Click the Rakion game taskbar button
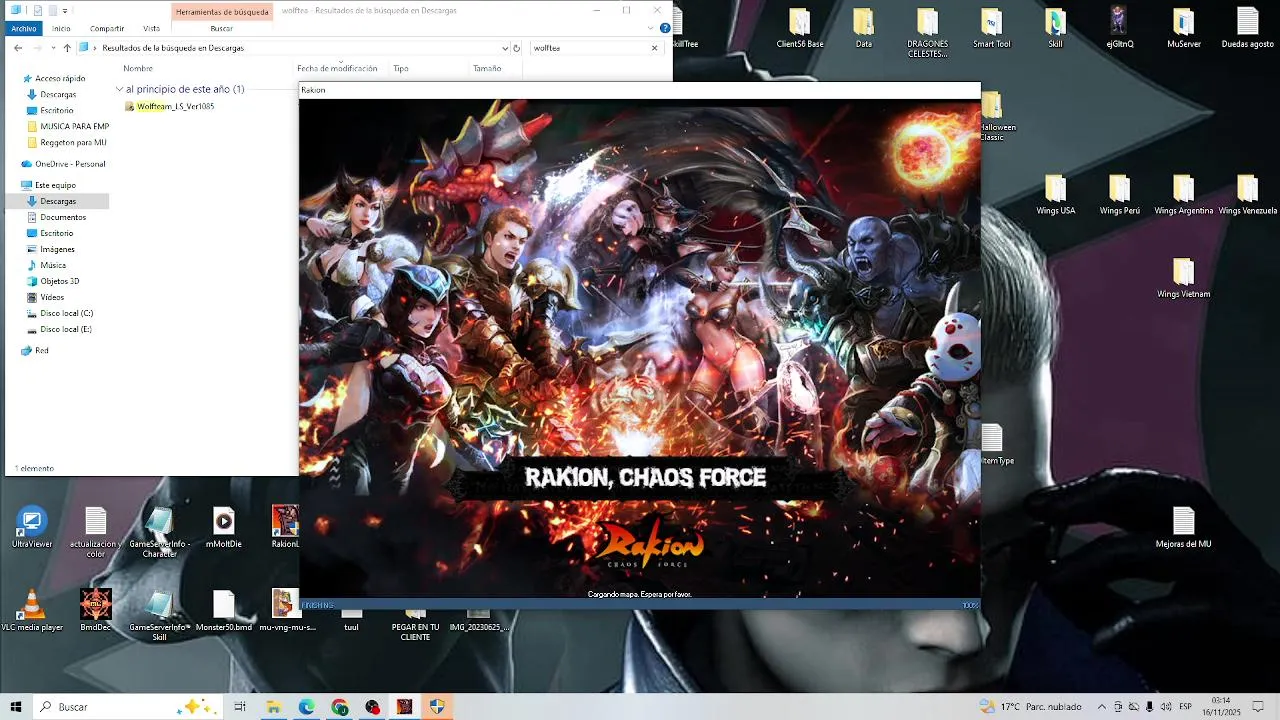Image resolution: width=1280 pixels, height=720 pixels. point(404,707)
